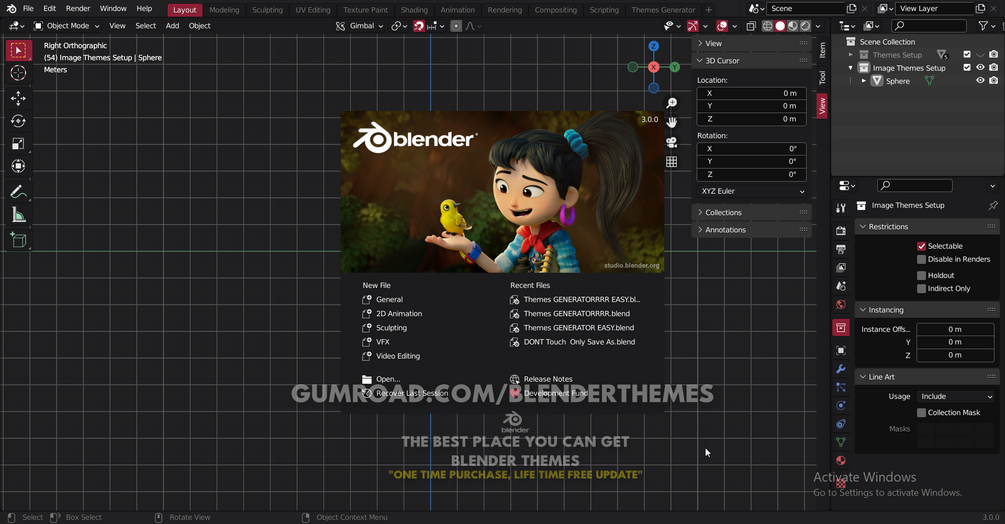Click the viewport pan hand icon
The height and width of the screenshot is (524, 1005).
pos(671,122)
